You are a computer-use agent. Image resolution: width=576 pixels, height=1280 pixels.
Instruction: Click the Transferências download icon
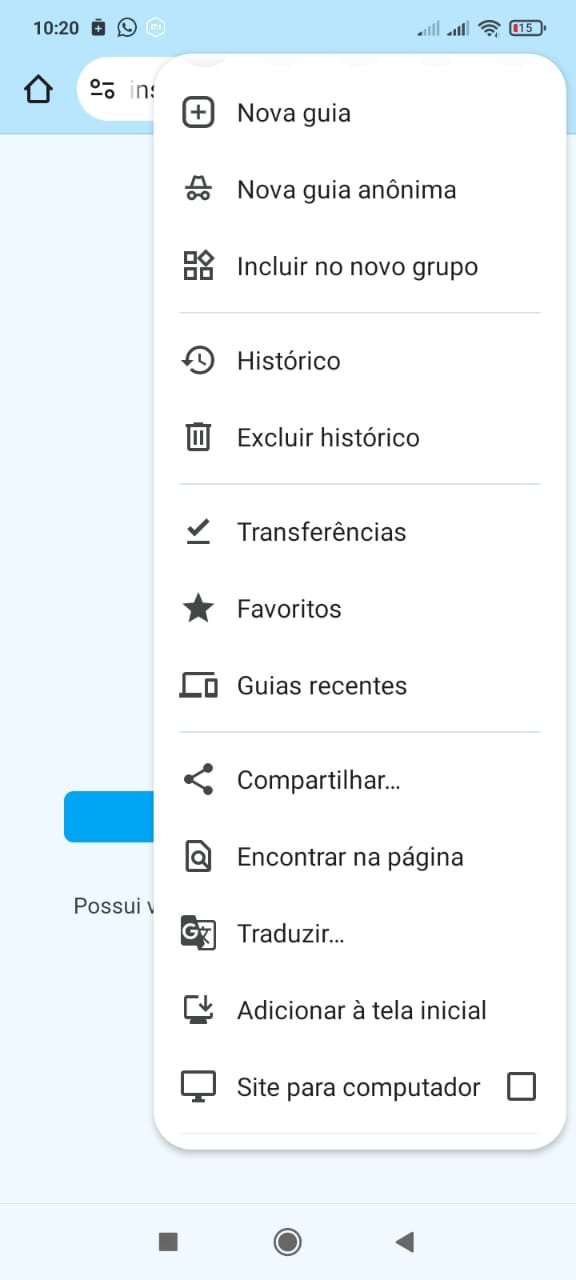coord(199,531)
